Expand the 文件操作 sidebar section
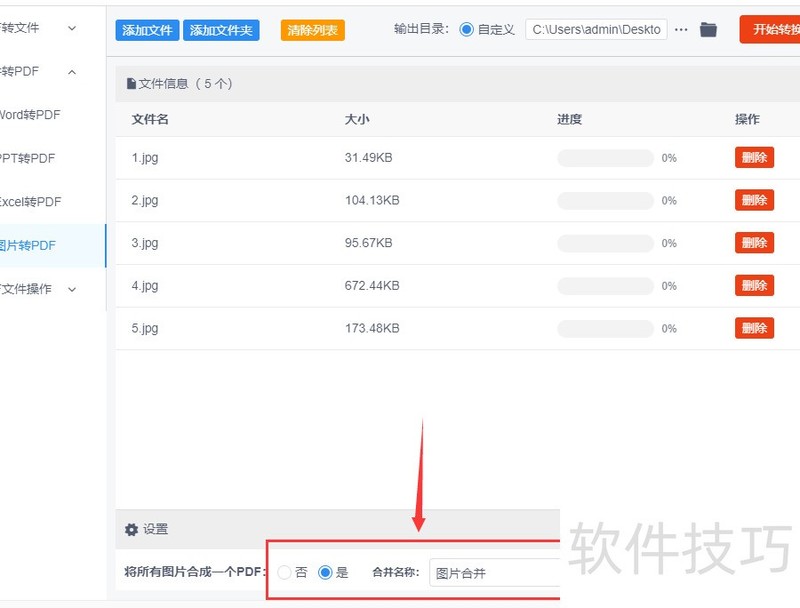This screenshot has width=800, height=608. [x=72, y=289]
